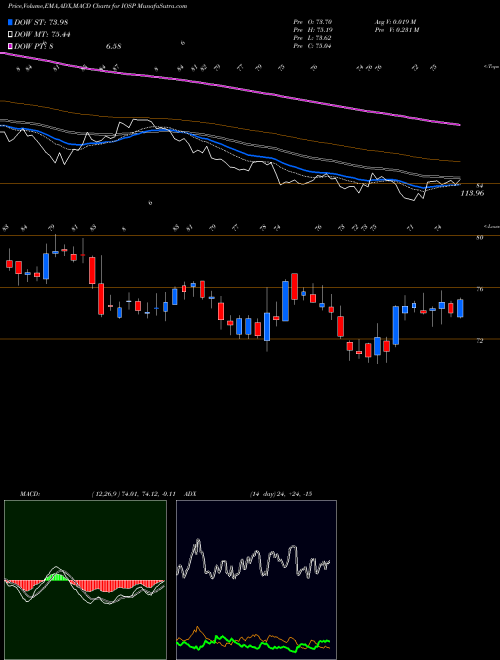Click the 6.58 value in the legend
Screen dimensions: 500x660
click(114, 46)
